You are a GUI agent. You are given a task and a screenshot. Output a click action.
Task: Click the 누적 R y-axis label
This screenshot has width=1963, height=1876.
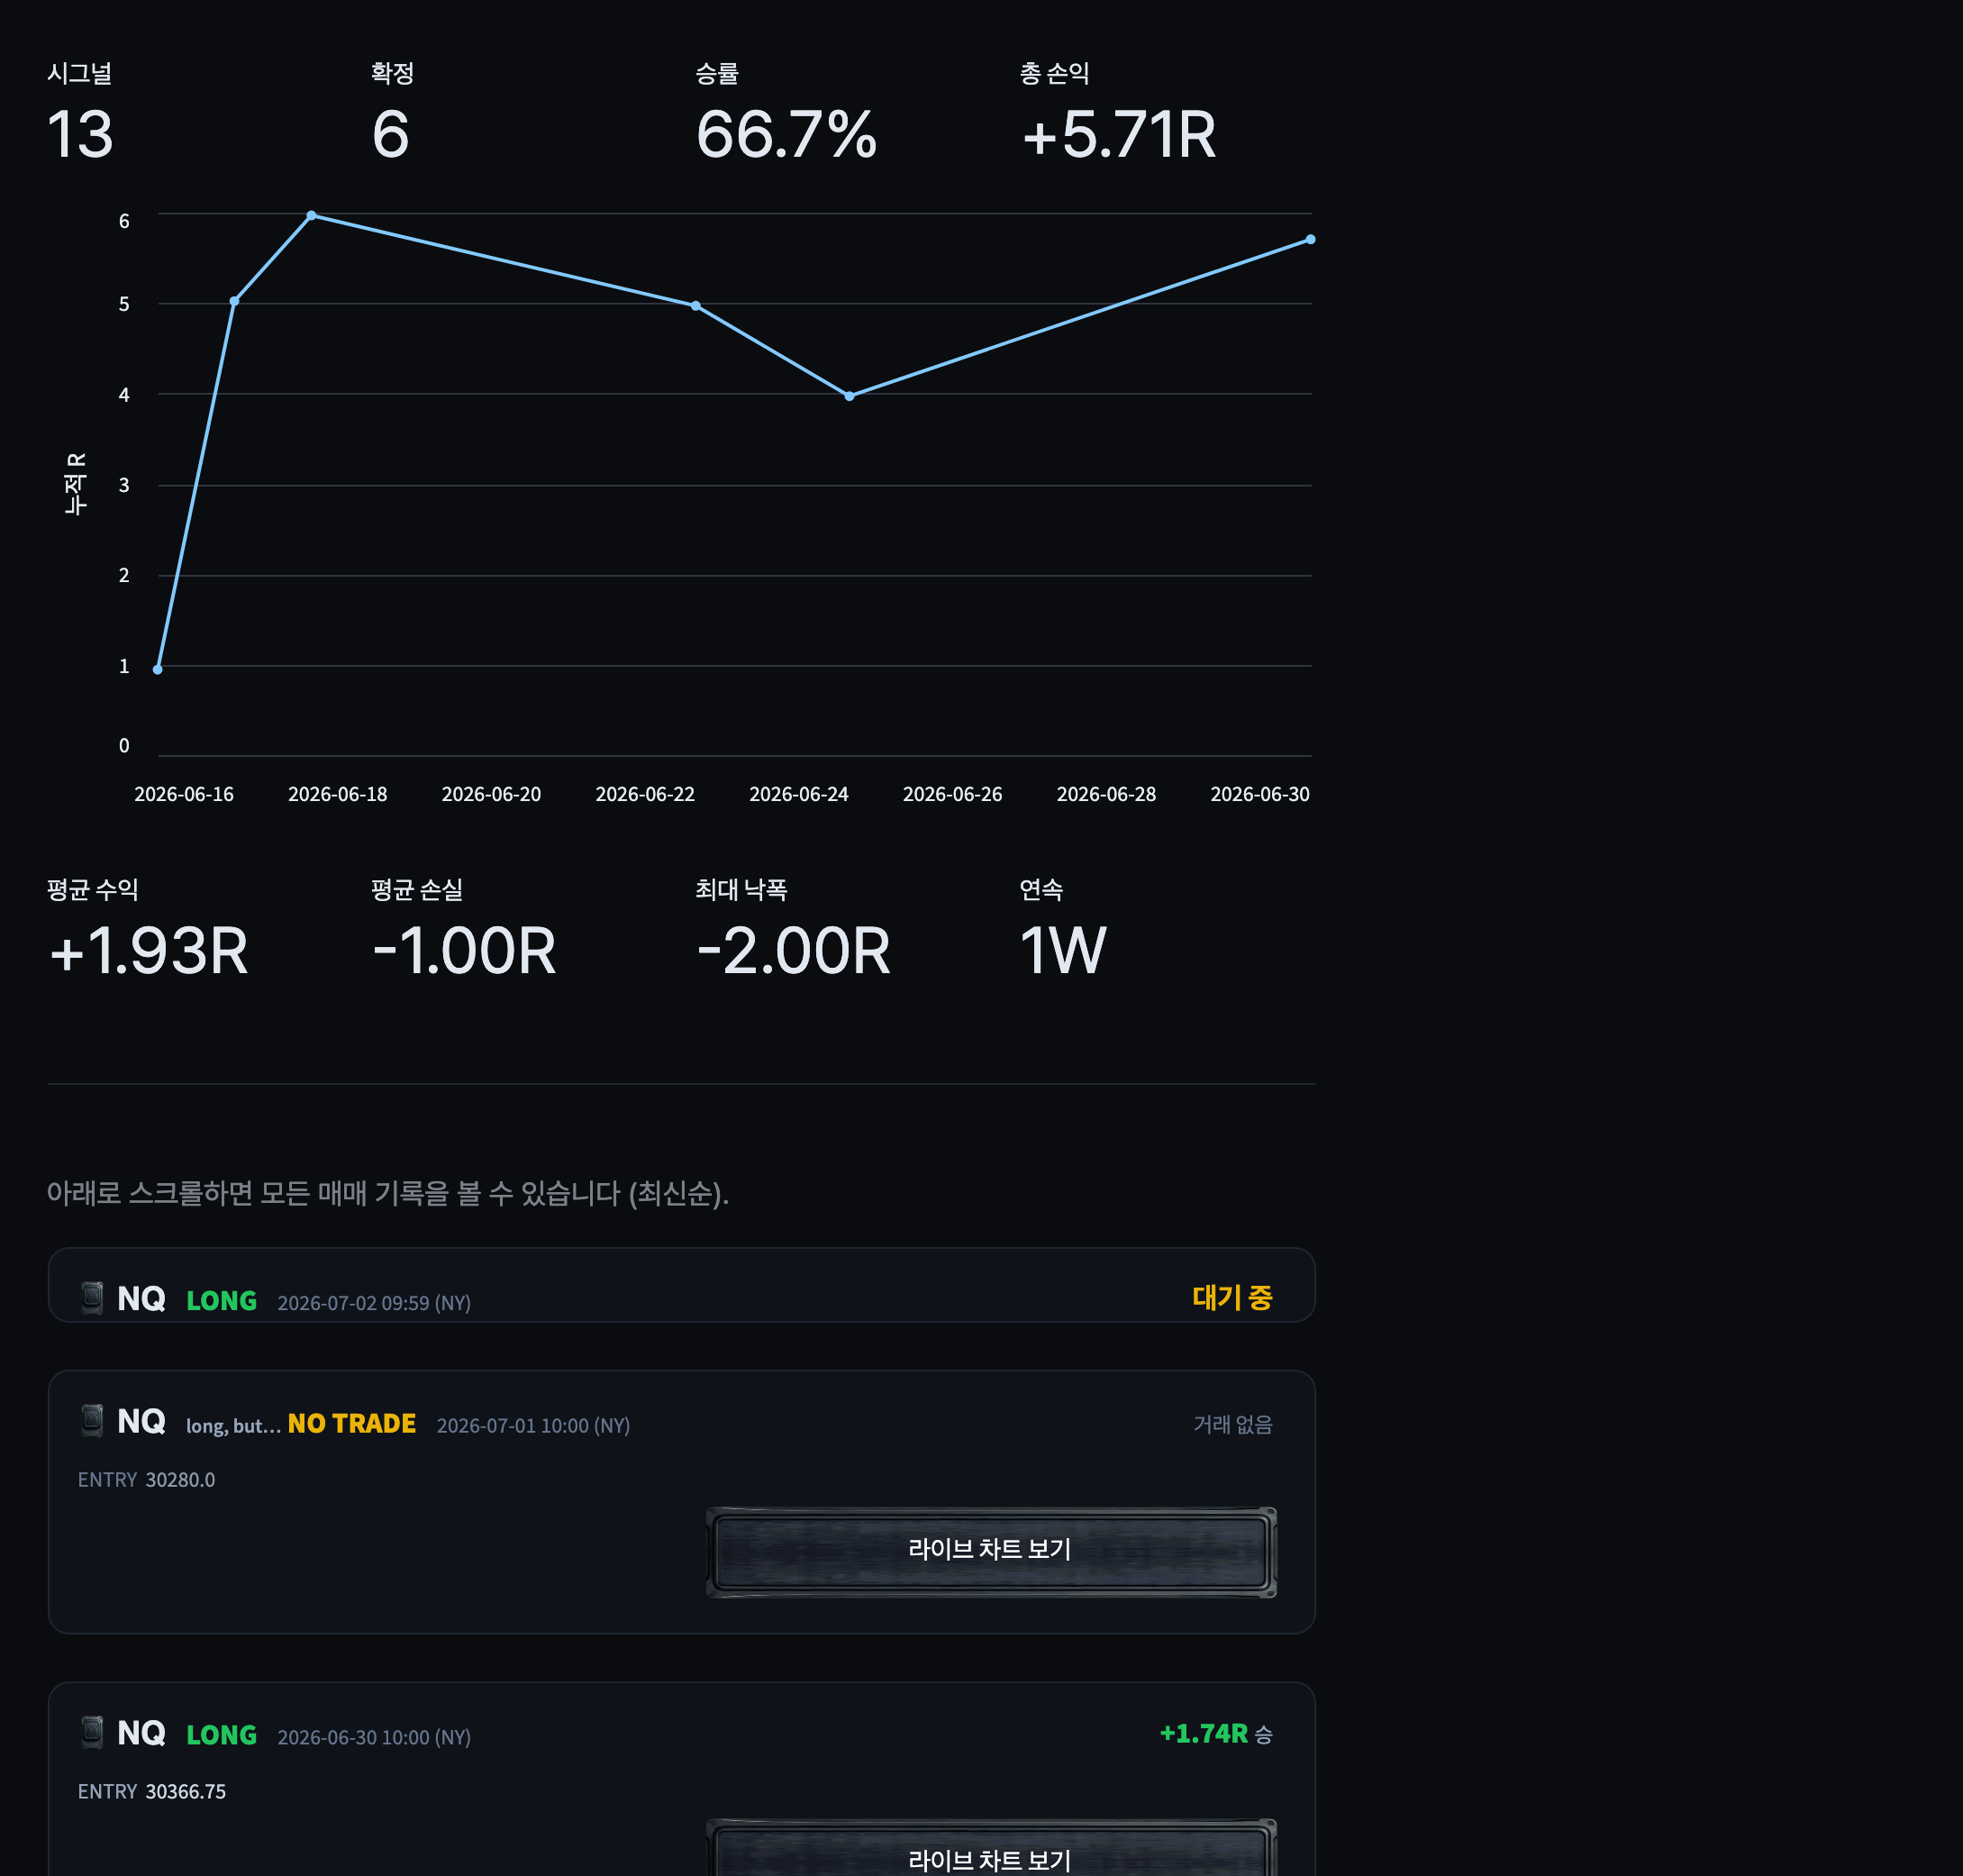(75, 484)
